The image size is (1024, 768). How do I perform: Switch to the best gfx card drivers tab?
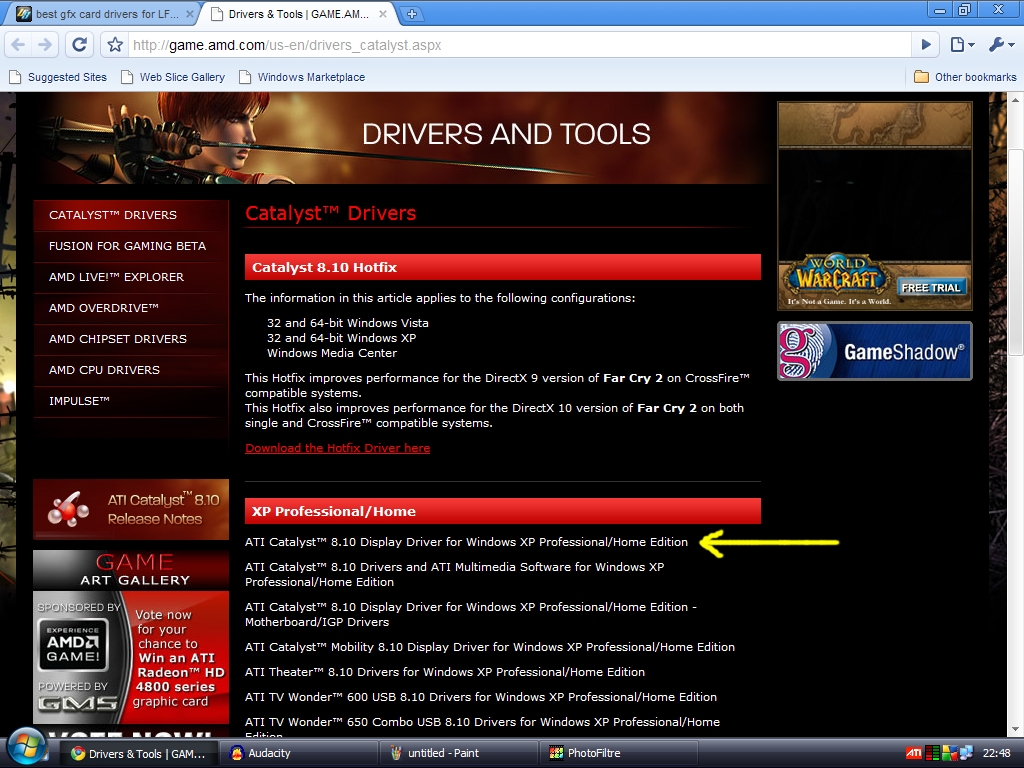coord(104,14)
